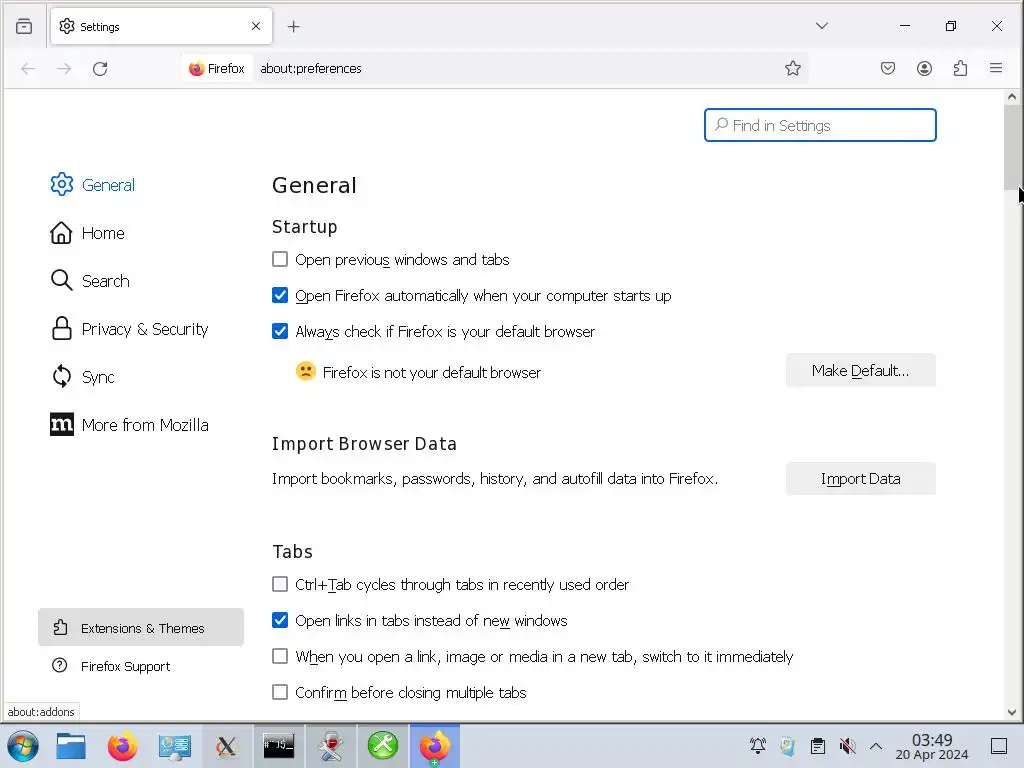Click the about:preferences address field
Viewport: 1024px width, 768px height.
coord(311,69)
